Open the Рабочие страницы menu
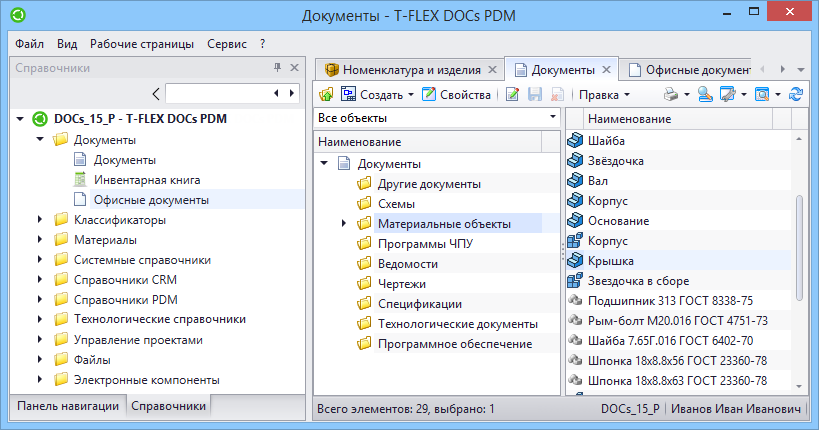 pyautogui.click(x=142, y=44)
